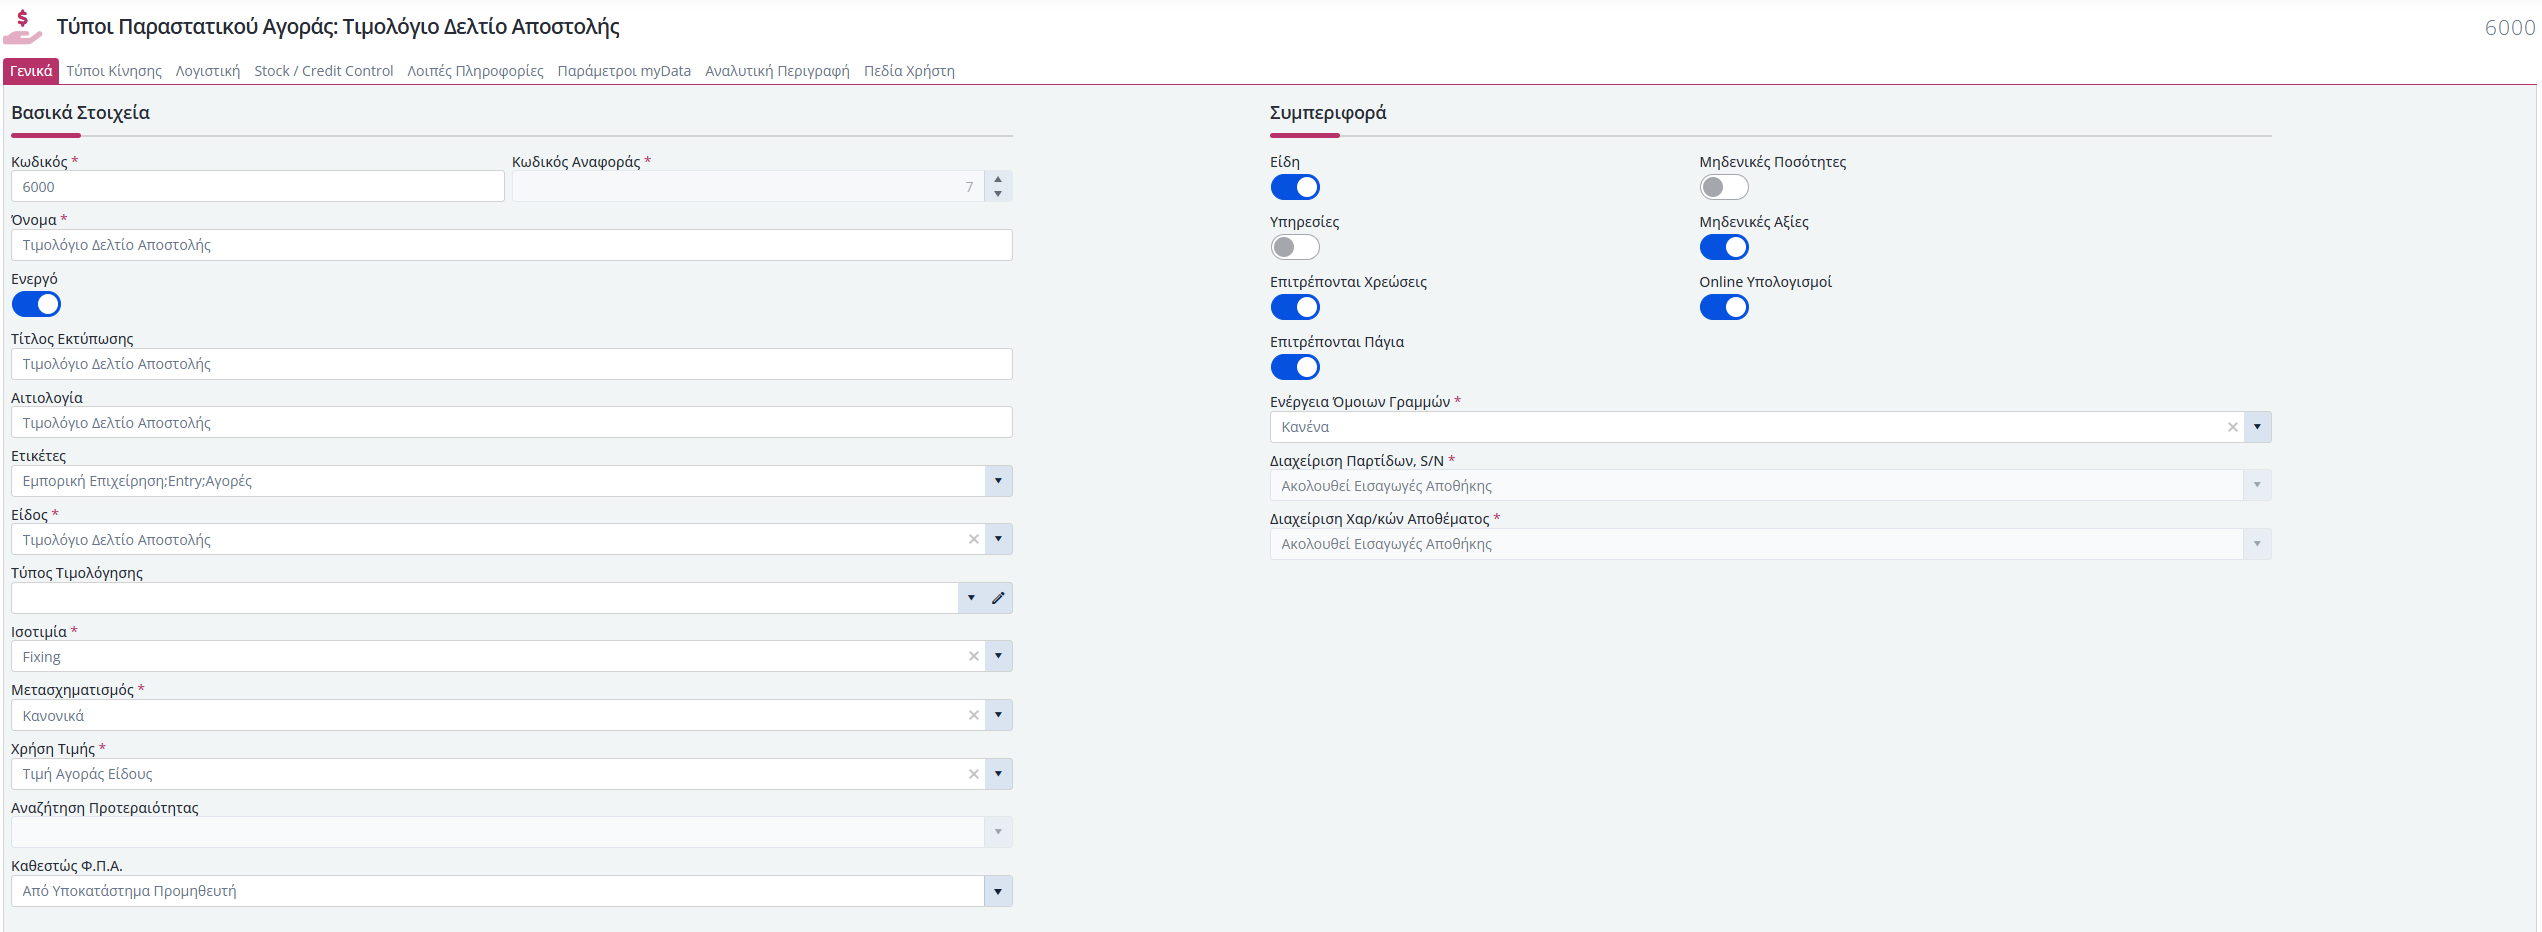Clear the Είδος field with its X icon
2542x932 pixels.
pos(973,539)
